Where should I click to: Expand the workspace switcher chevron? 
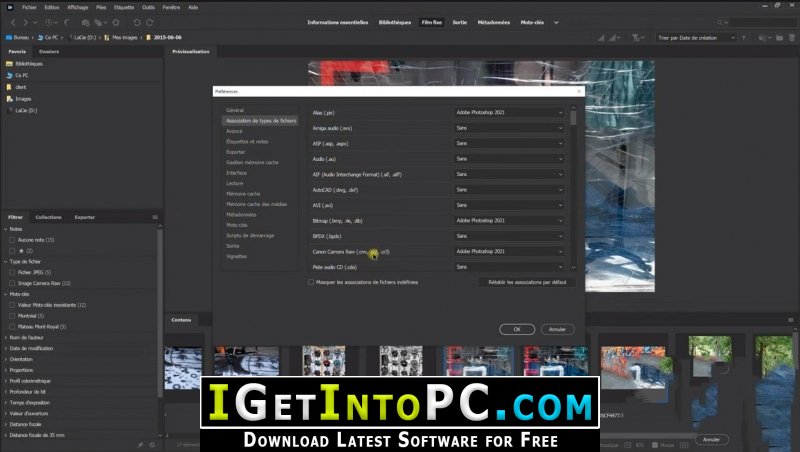(556, 22)
